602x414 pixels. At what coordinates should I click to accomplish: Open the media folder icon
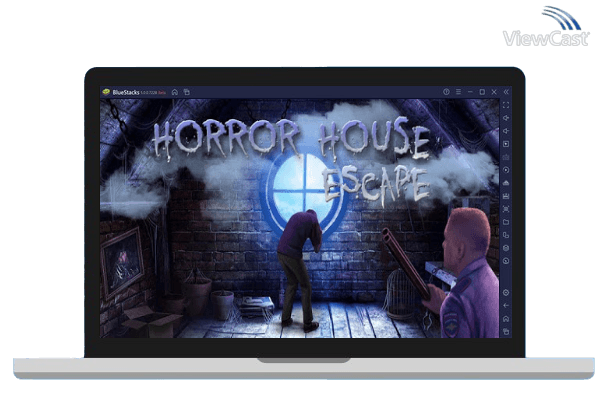click(506, 222)
